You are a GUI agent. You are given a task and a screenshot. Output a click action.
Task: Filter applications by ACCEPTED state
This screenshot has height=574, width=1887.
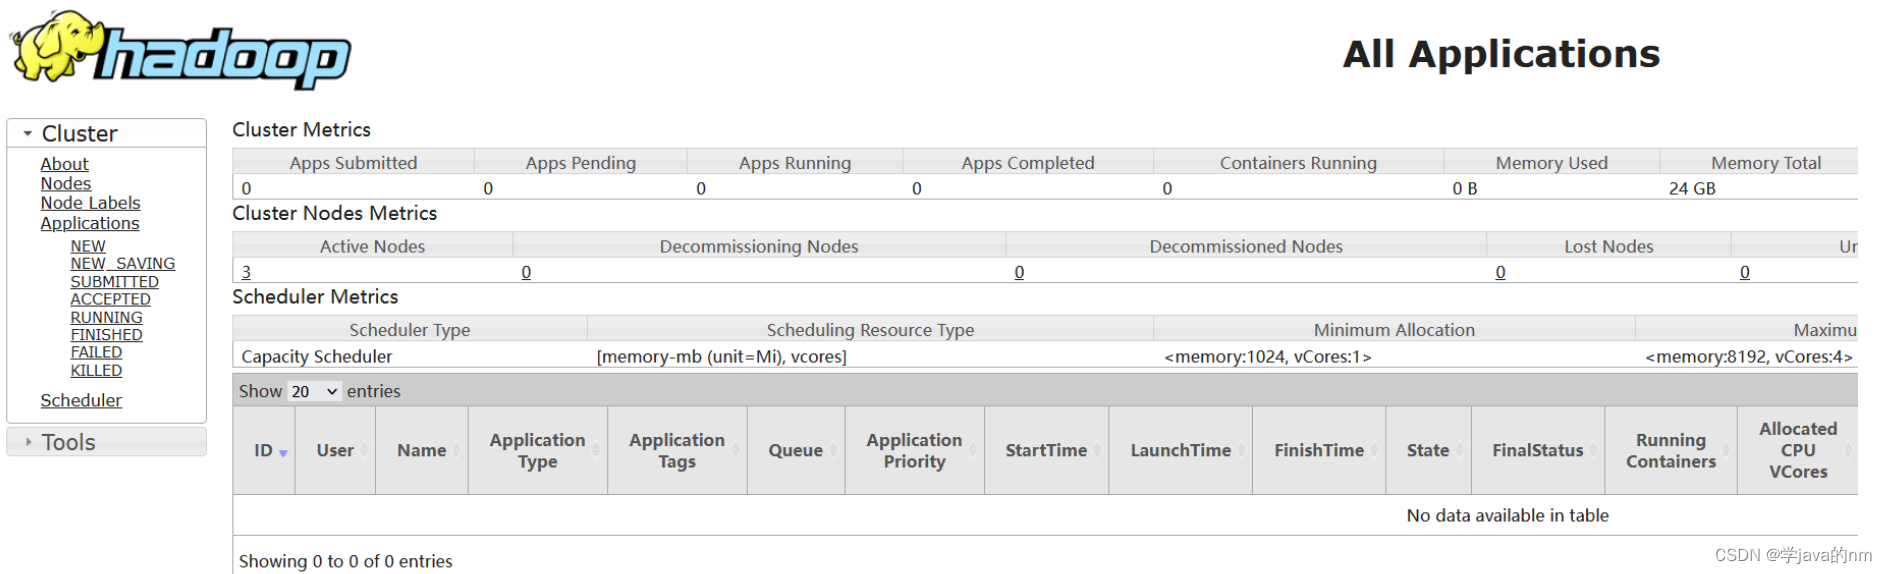110,299
